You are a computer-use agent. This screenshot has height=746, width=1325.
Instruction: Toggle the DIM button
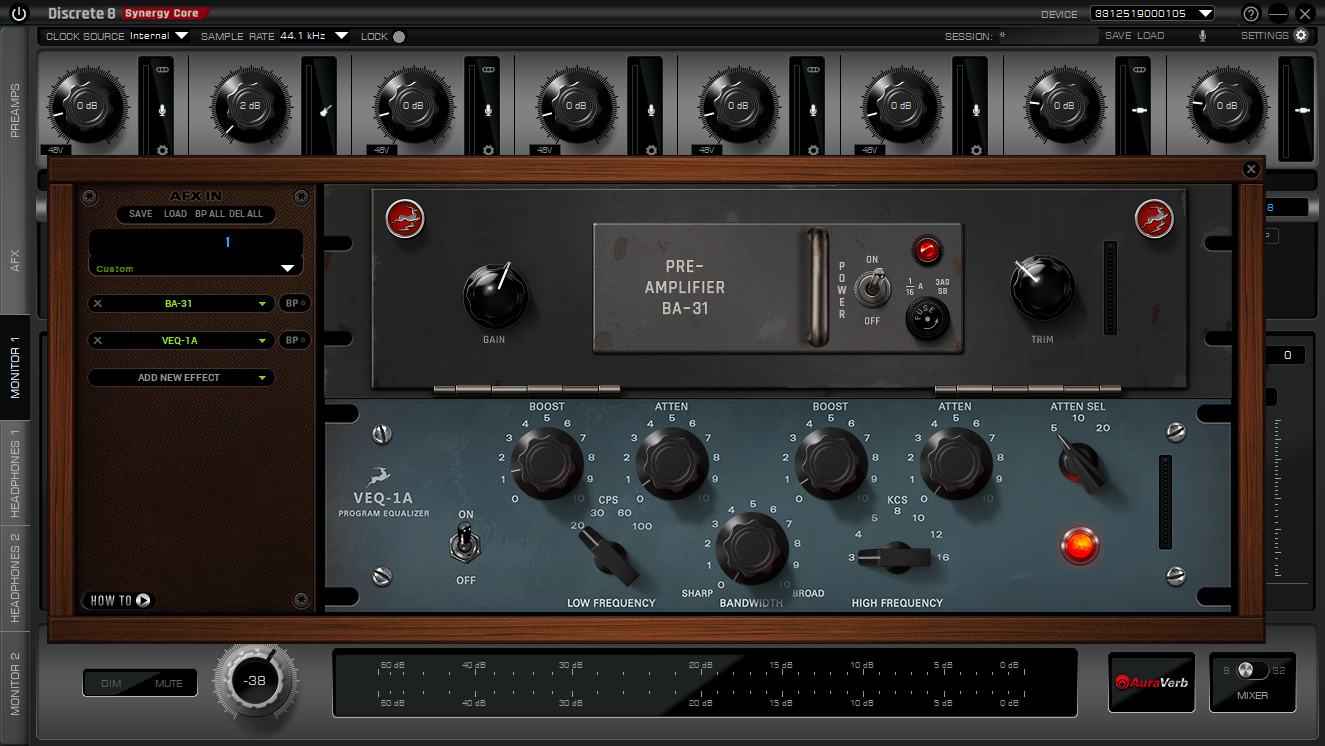tap(111, 683)
